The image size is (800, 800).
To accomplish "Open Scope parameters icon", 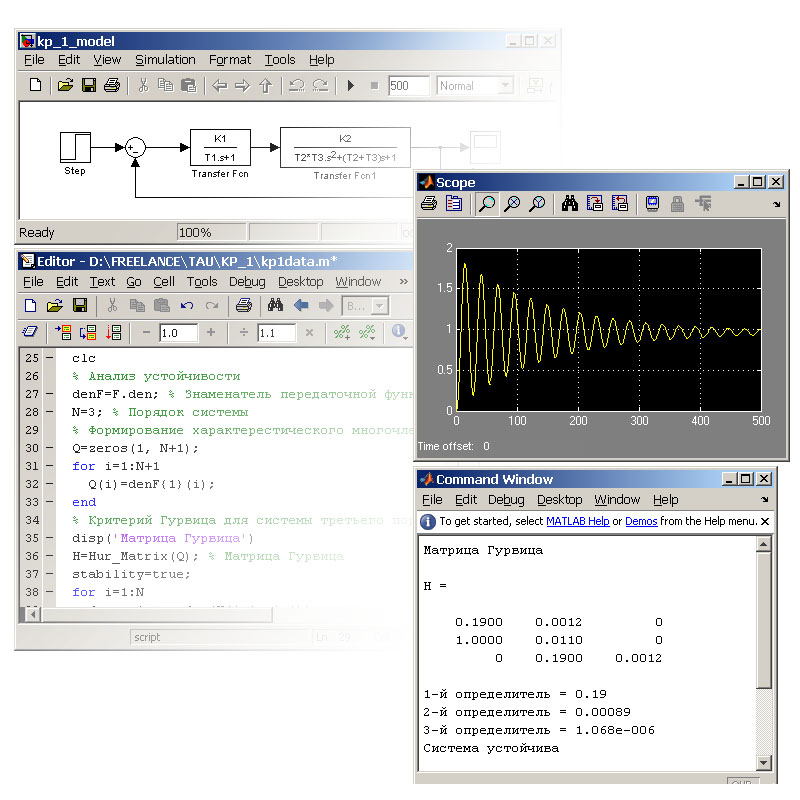I will [454, 204].
